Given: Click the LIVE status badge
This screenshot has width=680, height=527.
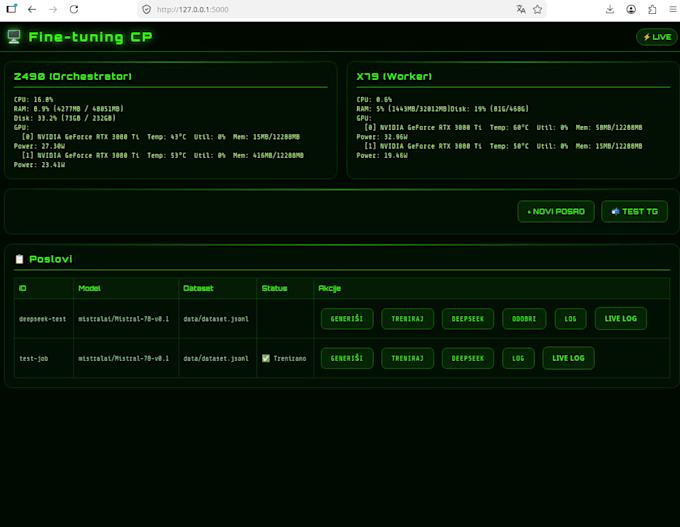Looking at the screenshot, I should pyautogui.click(x=657, y=37).
